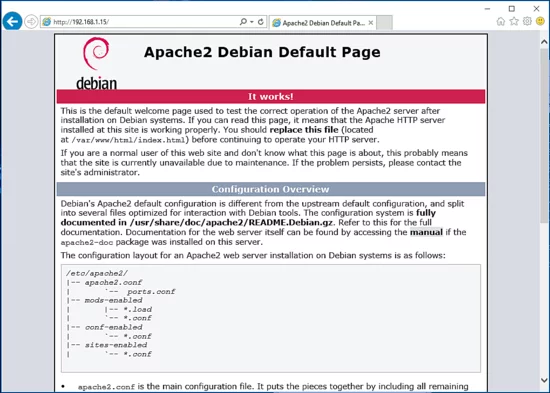
Task: Maximize the browser window
Action: click(x=512, y=9)
